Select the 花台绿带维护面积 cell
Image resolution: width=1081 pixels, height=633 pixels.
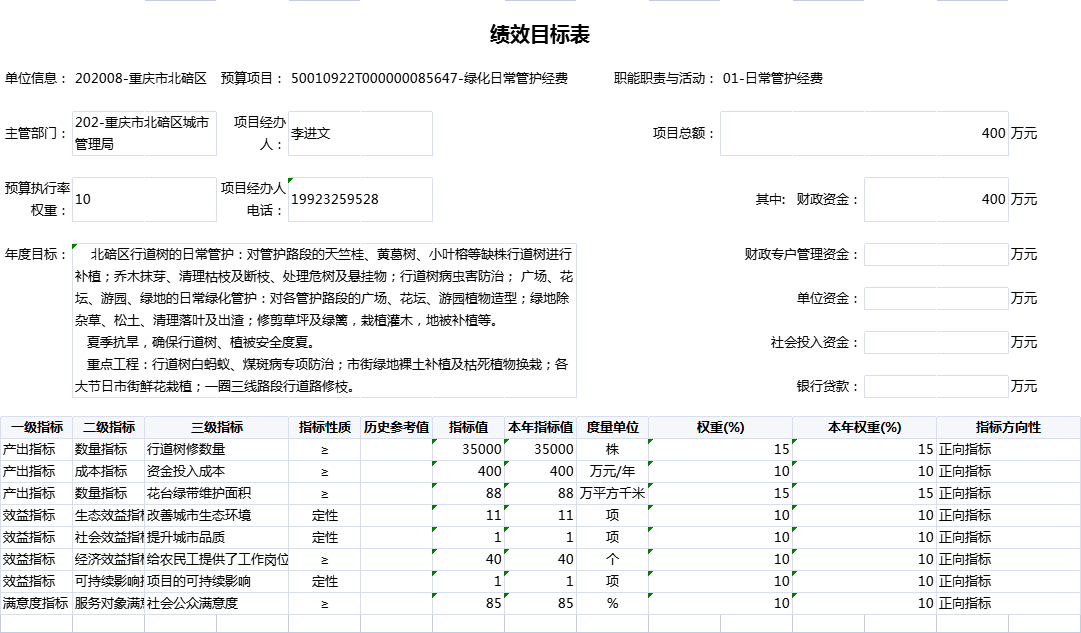pos(216,494)
